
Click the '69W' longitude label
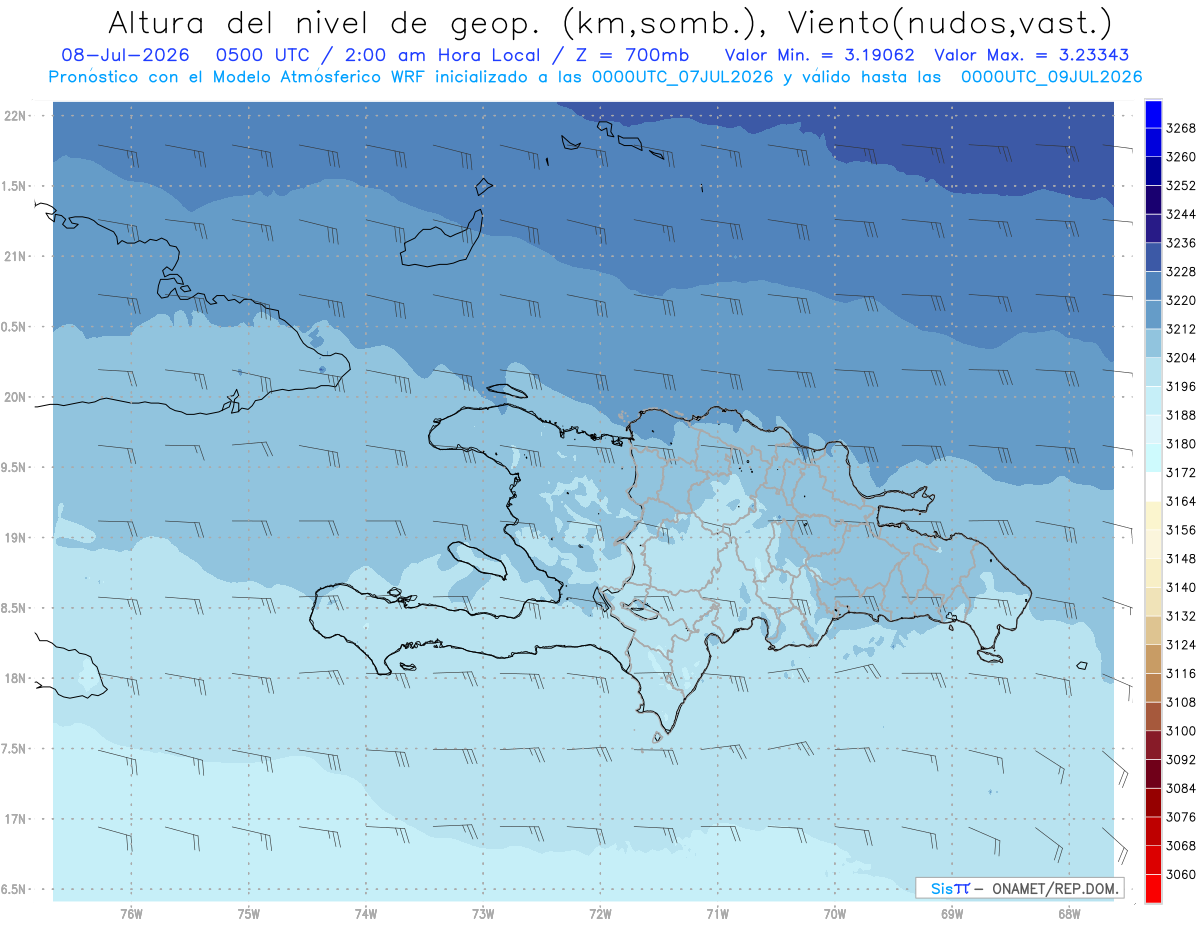(x=952, y=913)
